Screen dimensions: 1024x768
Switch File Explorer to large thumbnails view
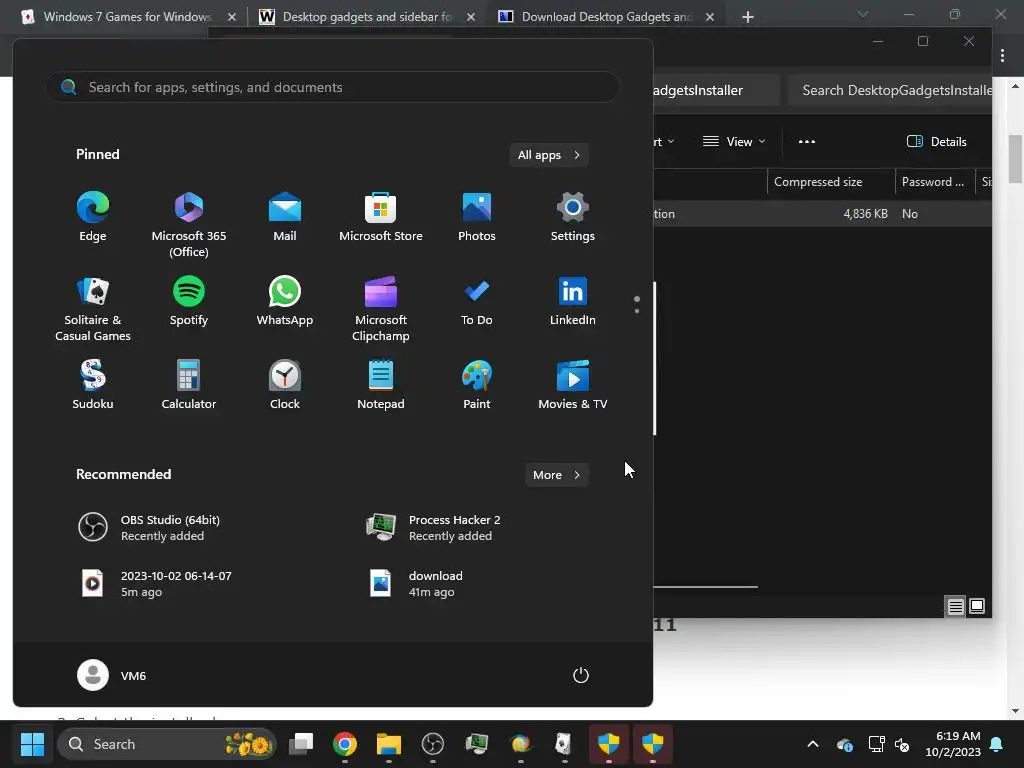pos(977,606)
